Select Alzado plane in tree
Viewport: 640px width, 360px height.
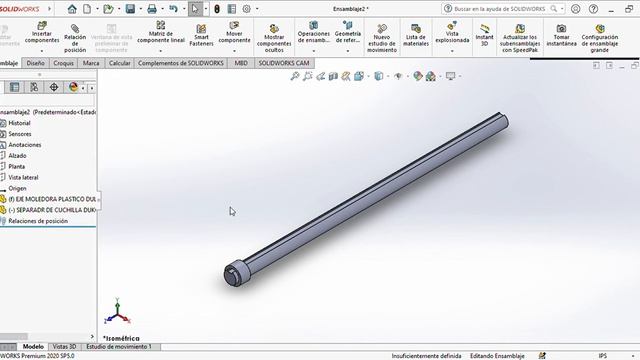point(17,156)
